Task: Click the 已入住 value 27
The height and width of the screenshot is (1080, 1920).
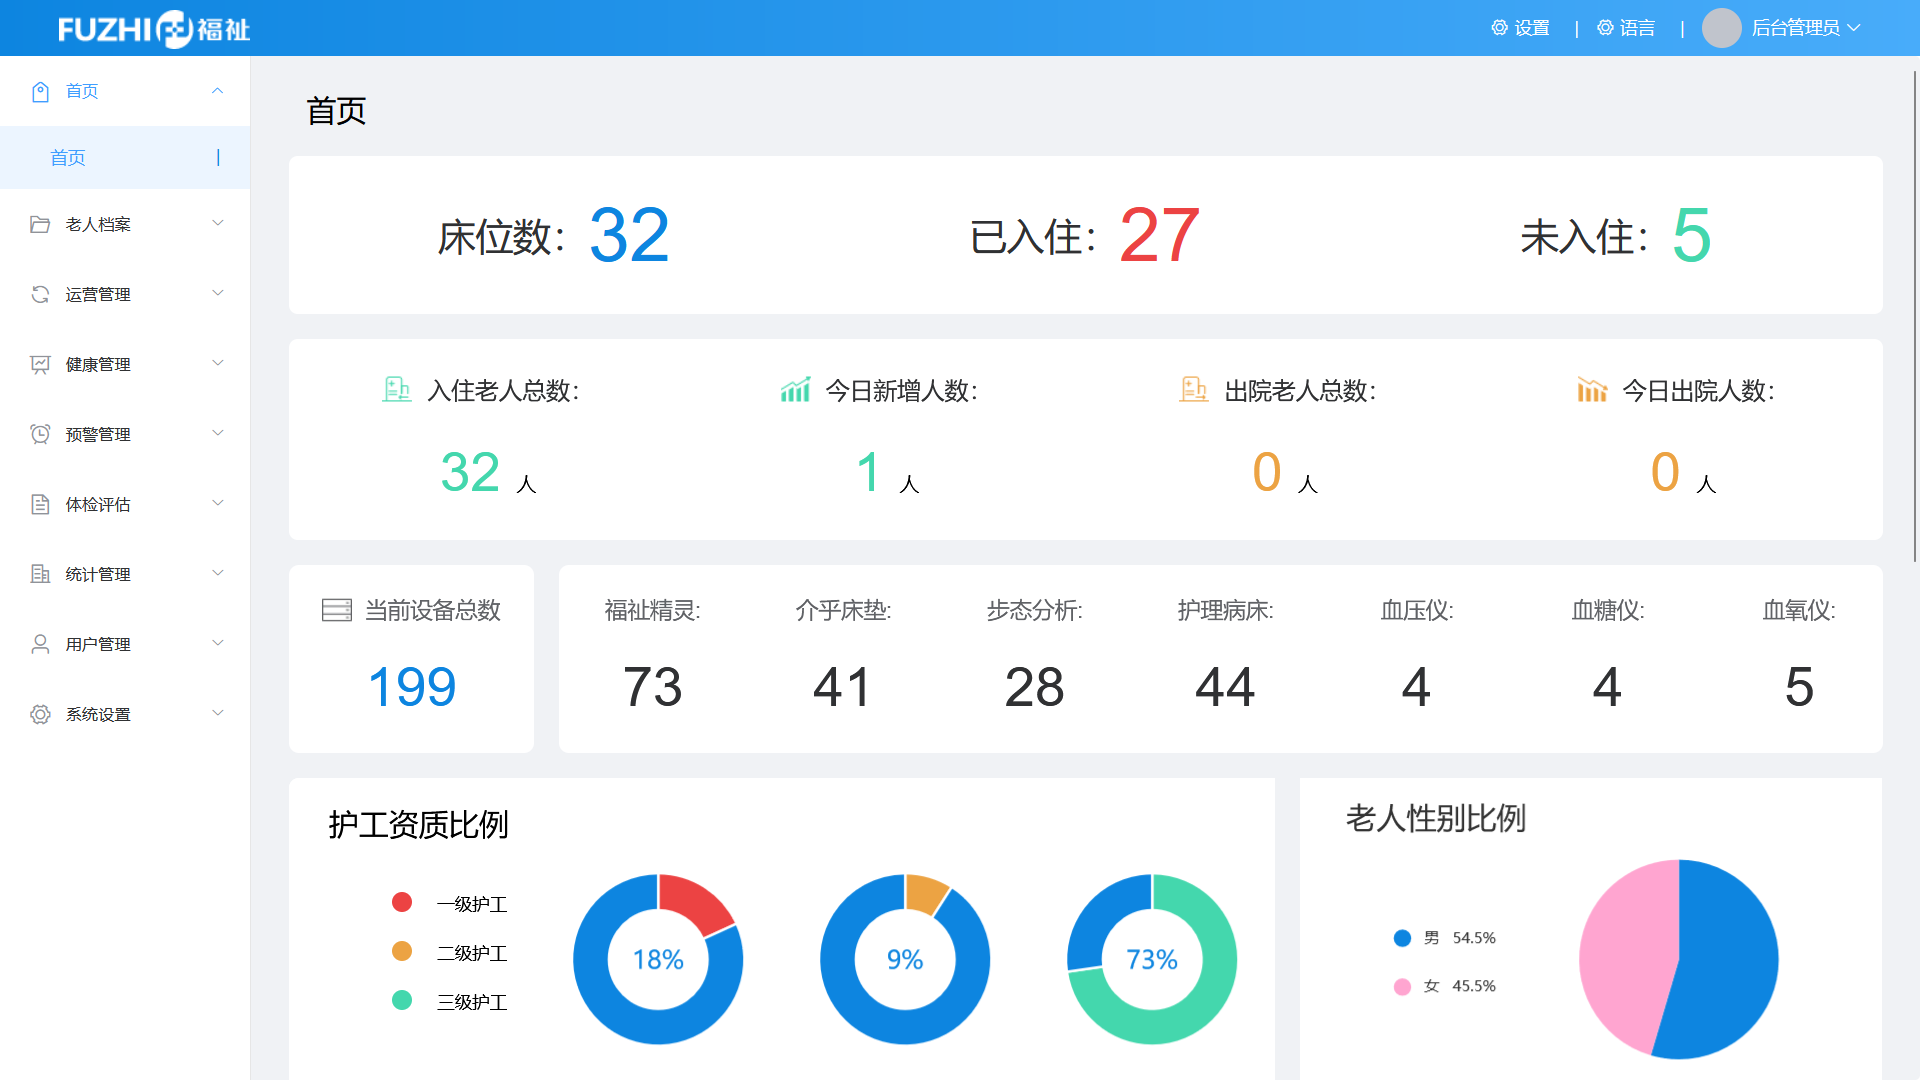Action: click(1159, 236)
